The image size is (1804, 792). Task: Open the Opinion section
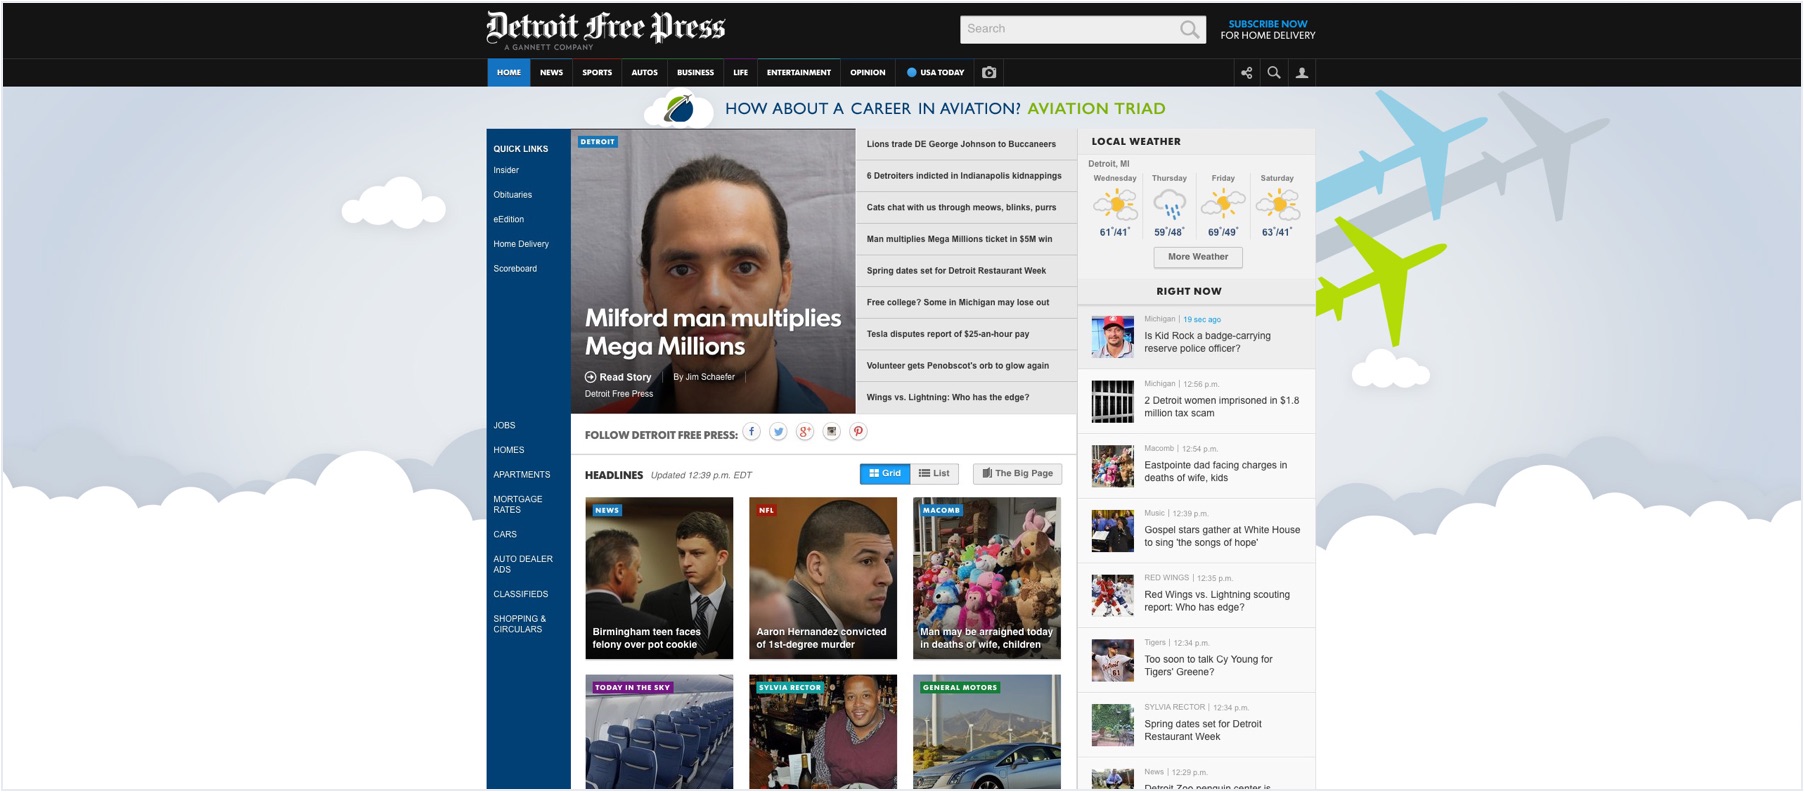click(x=867, y=72)
